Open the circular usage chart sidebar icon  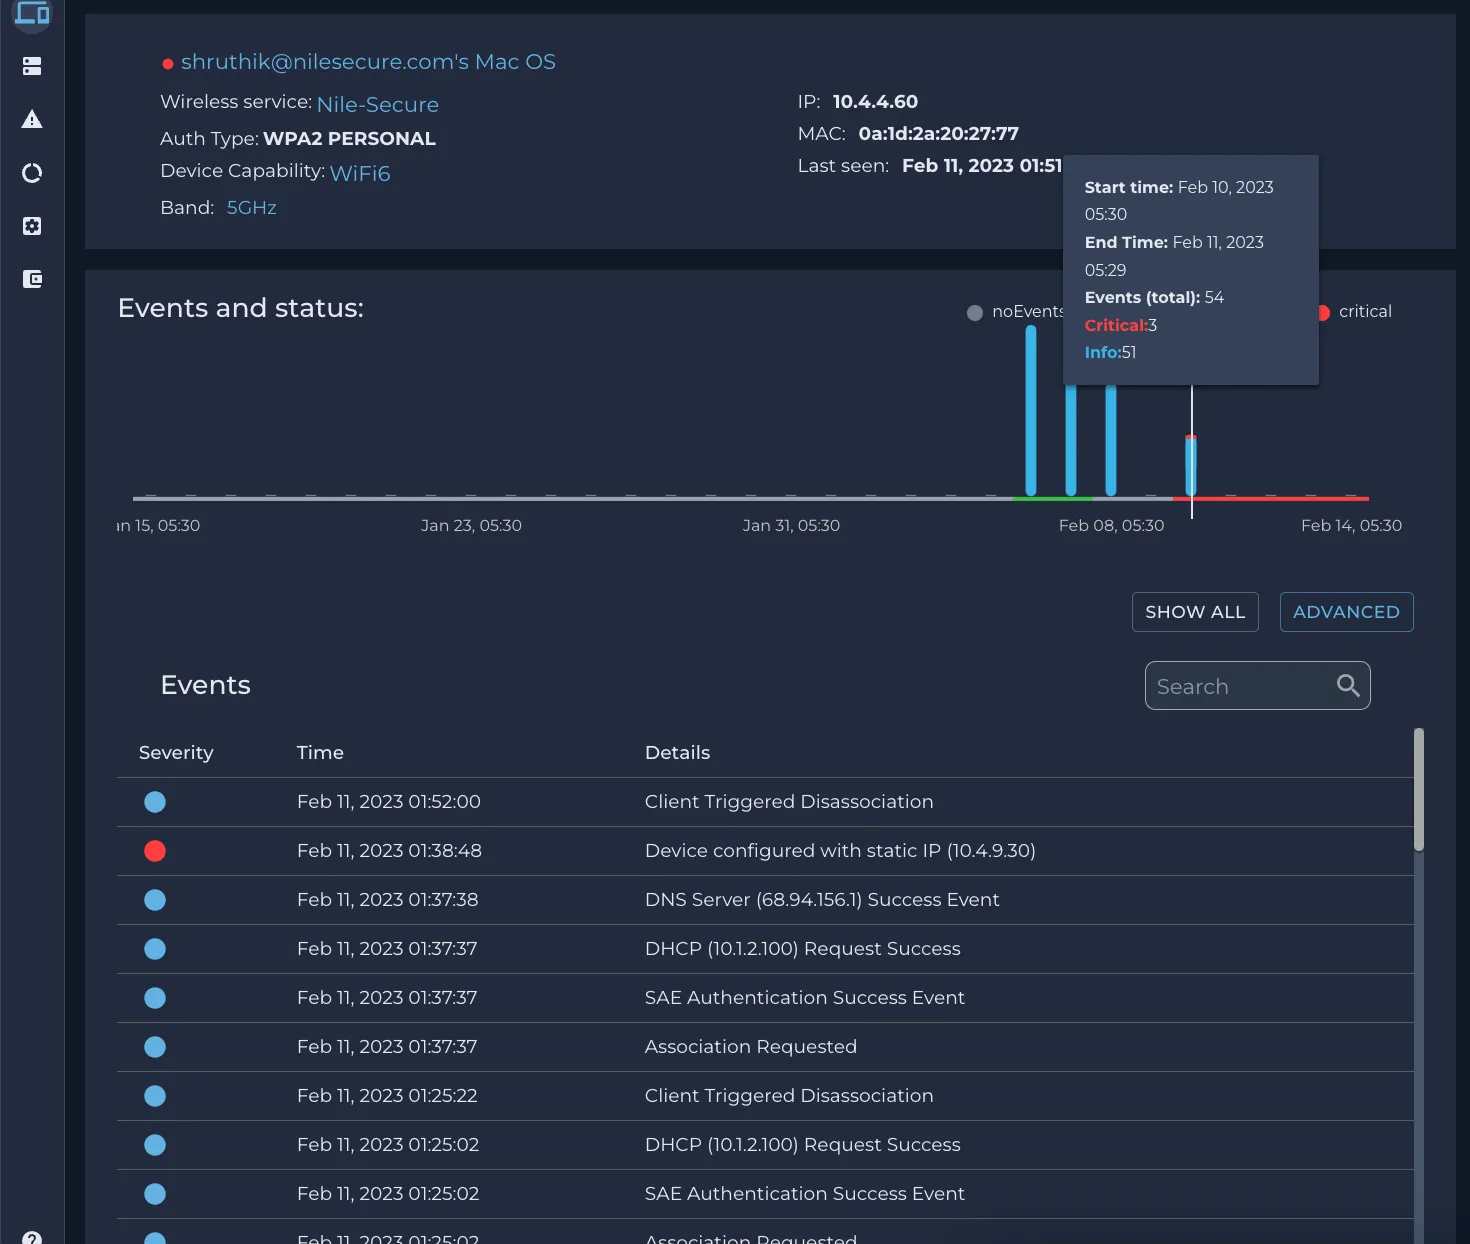click(32, 173)
